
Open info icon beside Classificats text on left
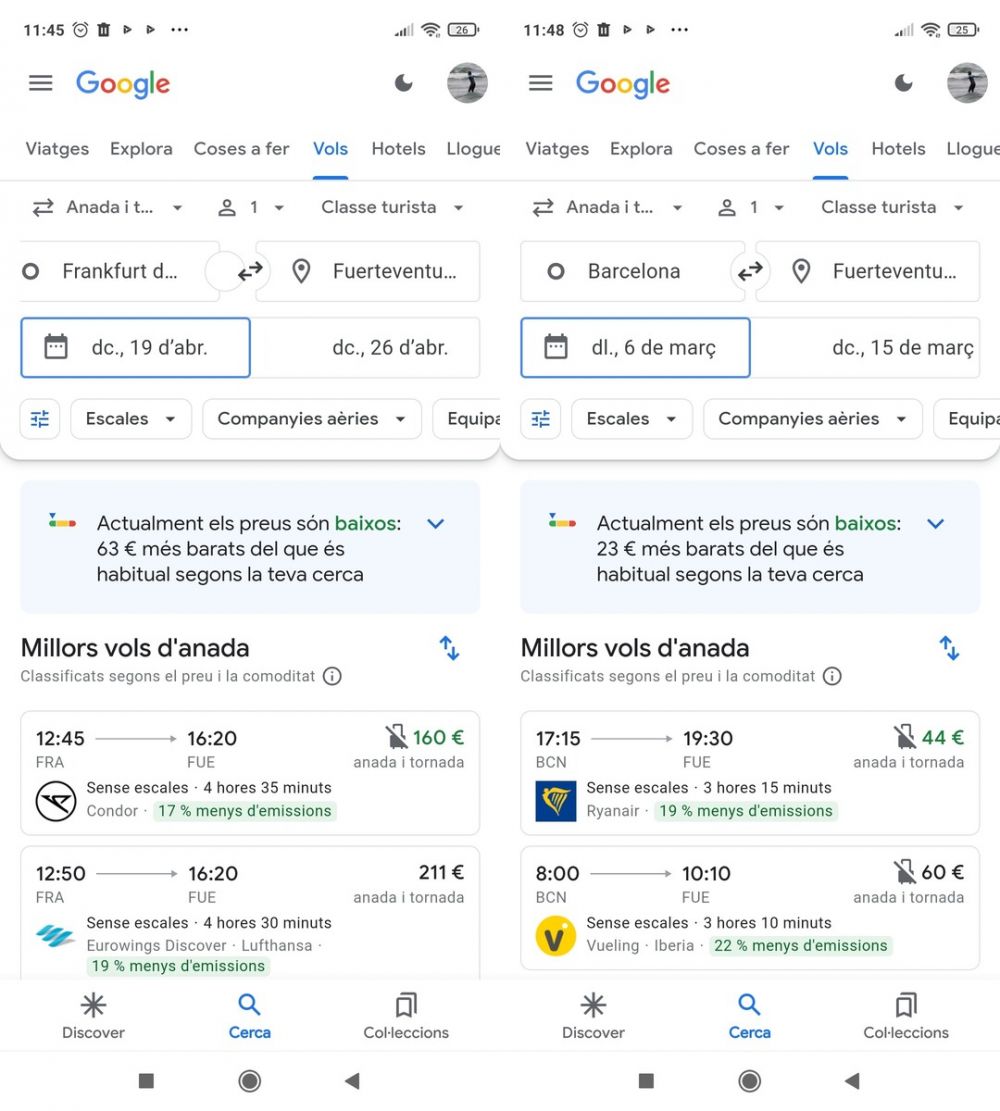click(x=332, y=676)
